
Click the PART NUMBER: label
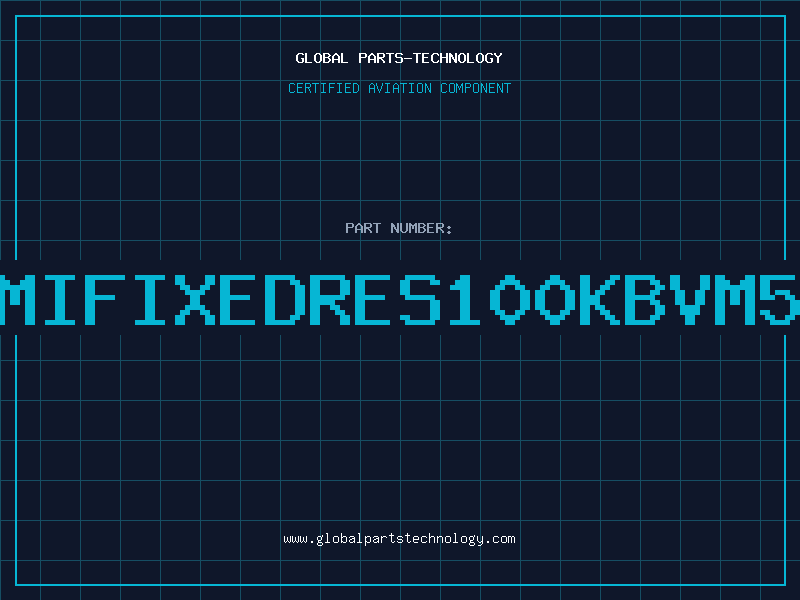pyautogui.click(x=399, y=228)
